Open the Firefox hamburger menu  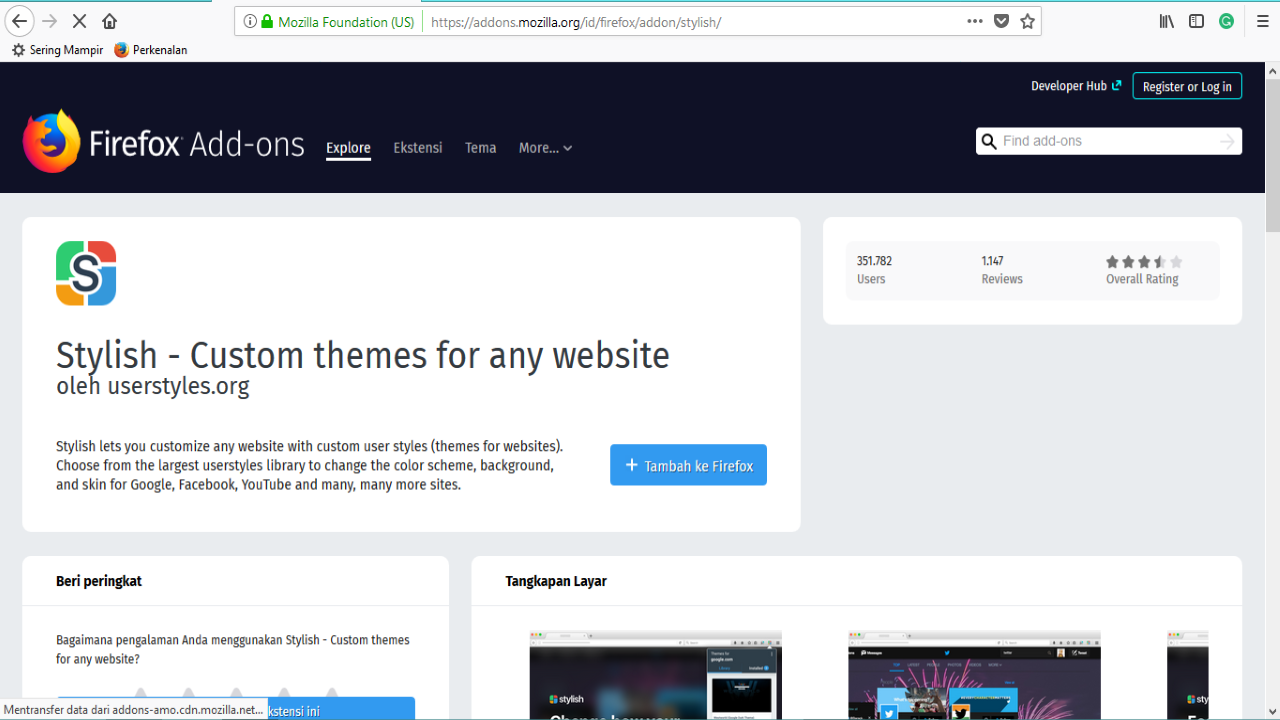tap(1262, 21)
